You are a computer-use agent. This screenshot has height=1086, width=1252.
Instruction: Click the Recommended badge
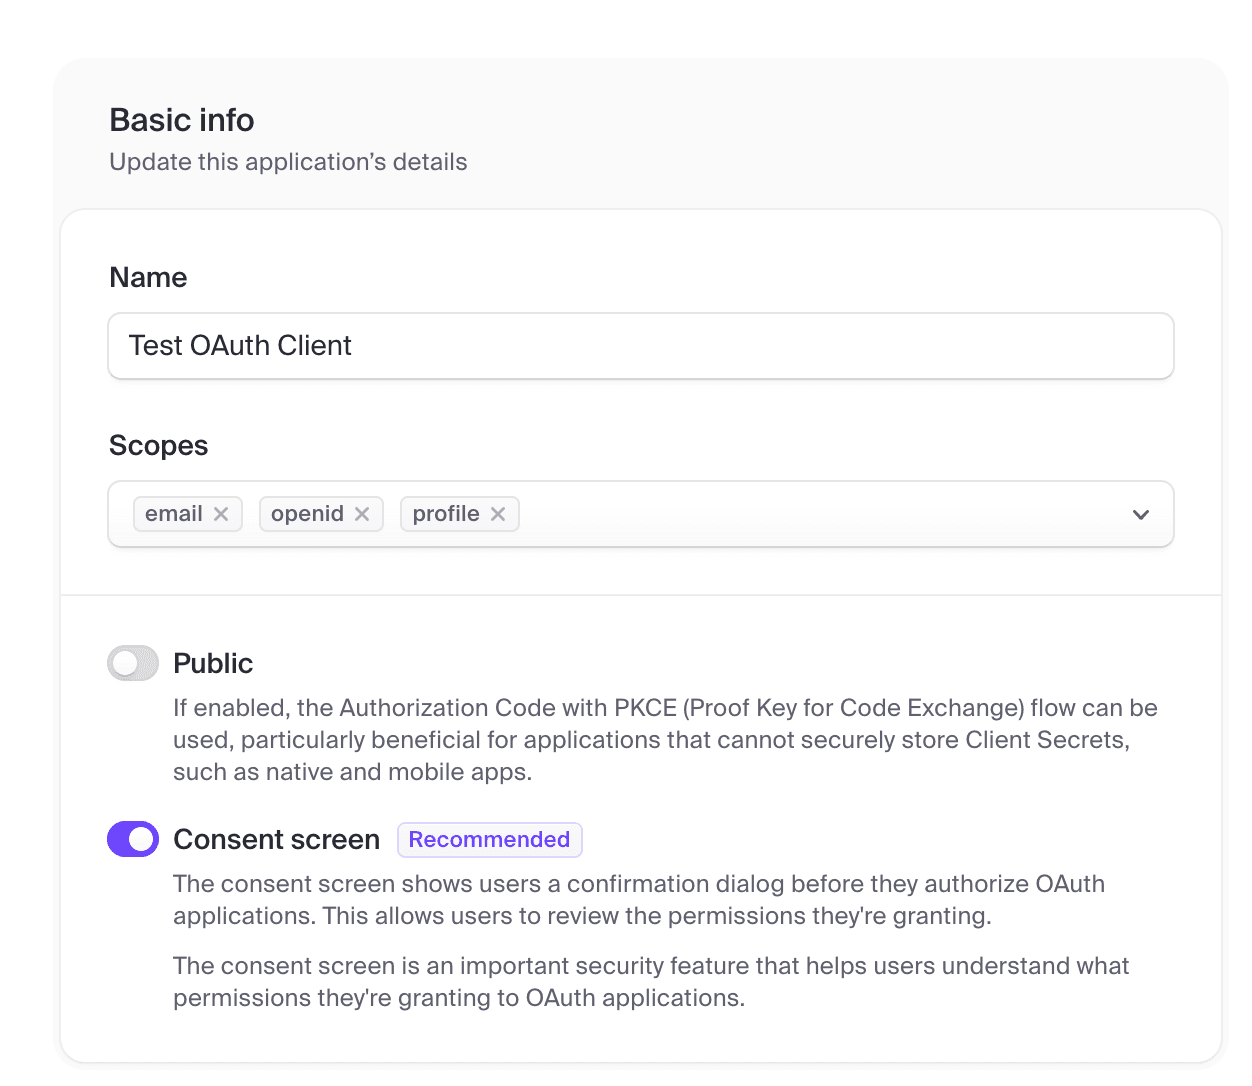[x=490, y=840]
